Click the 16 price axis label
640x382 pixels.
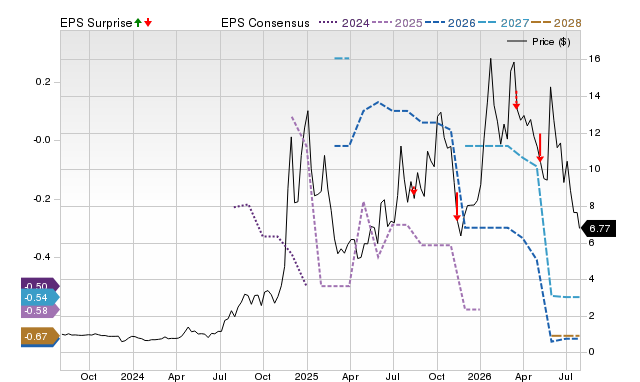click(x=594, y=59)
